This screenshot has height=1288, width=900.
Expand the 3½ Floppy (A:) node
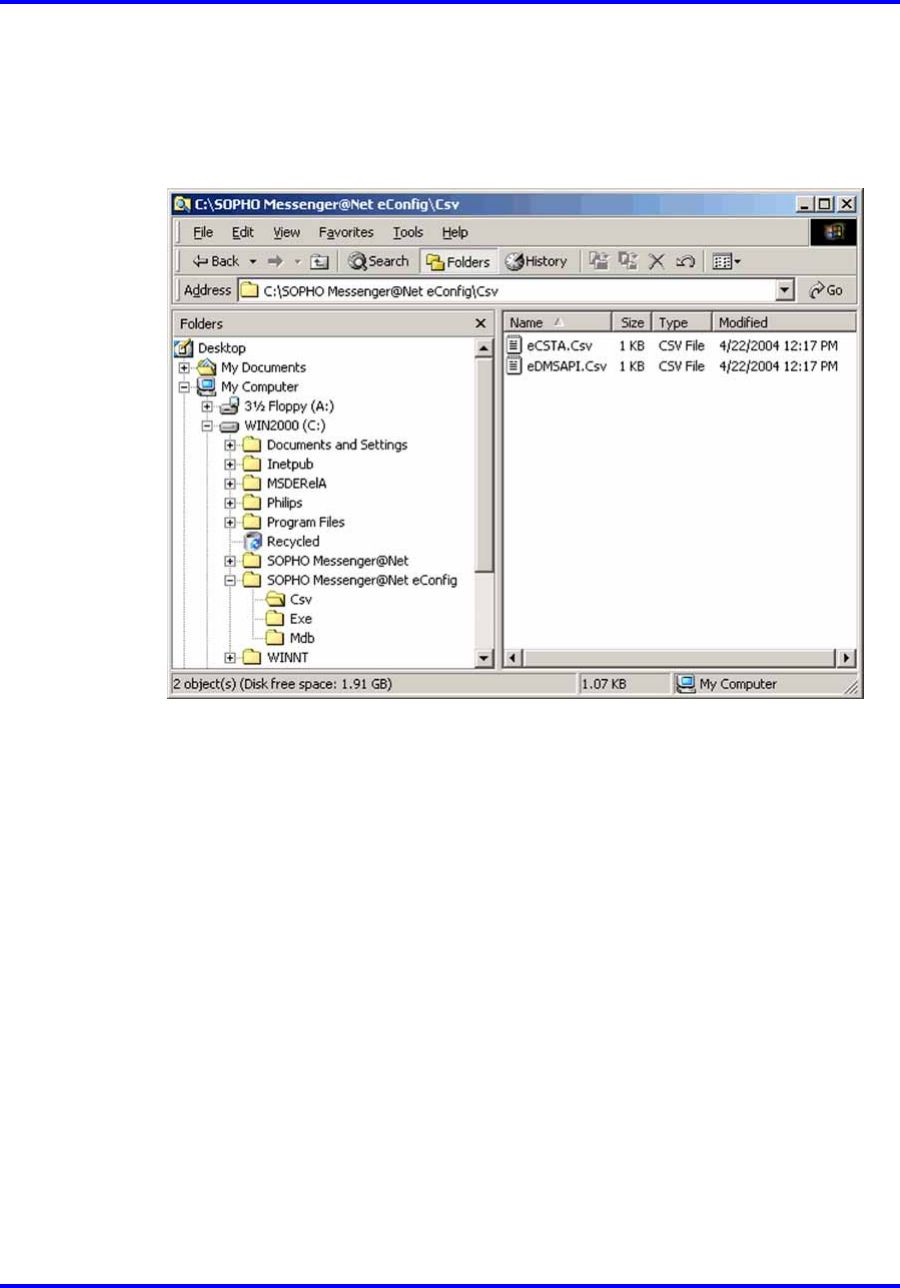tap(208, 407)
